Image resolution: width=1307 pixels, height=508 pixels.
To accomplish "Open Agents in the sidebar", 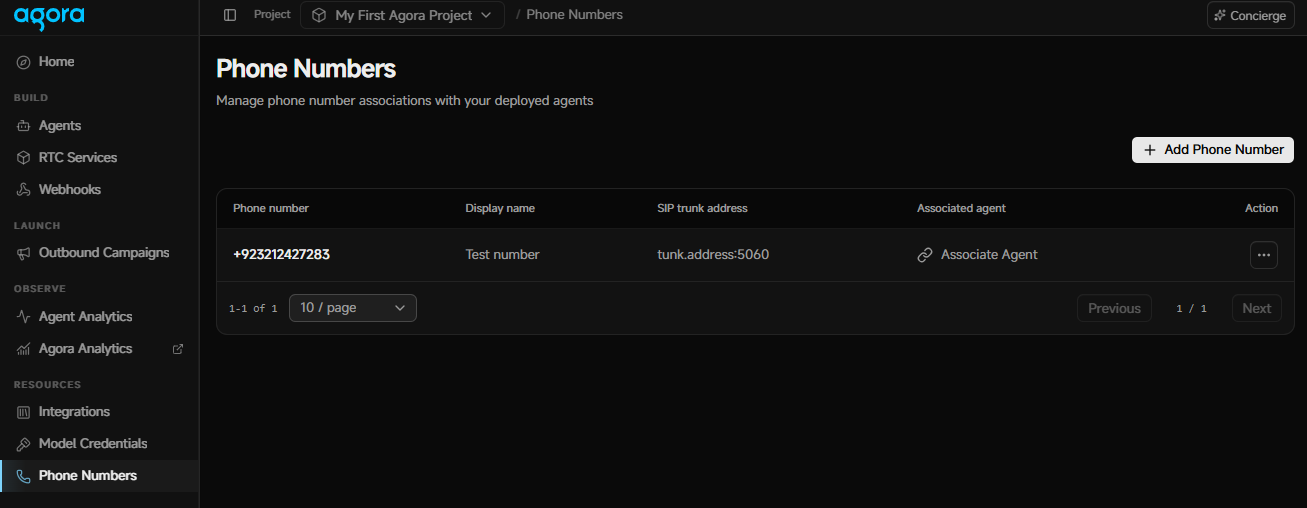I will 99,126.
